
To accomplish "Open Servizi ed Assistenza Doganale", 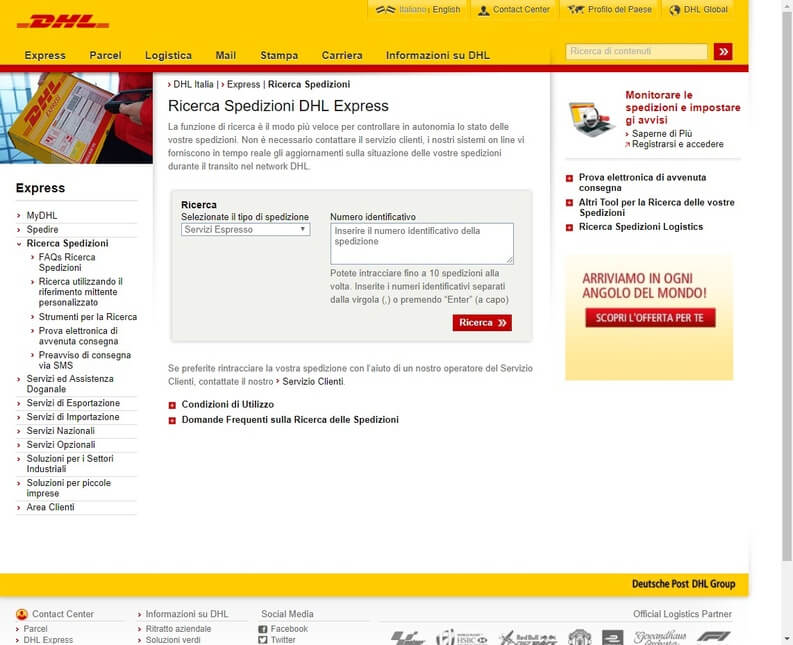I will pyautogui.click(x=70, y=384).
